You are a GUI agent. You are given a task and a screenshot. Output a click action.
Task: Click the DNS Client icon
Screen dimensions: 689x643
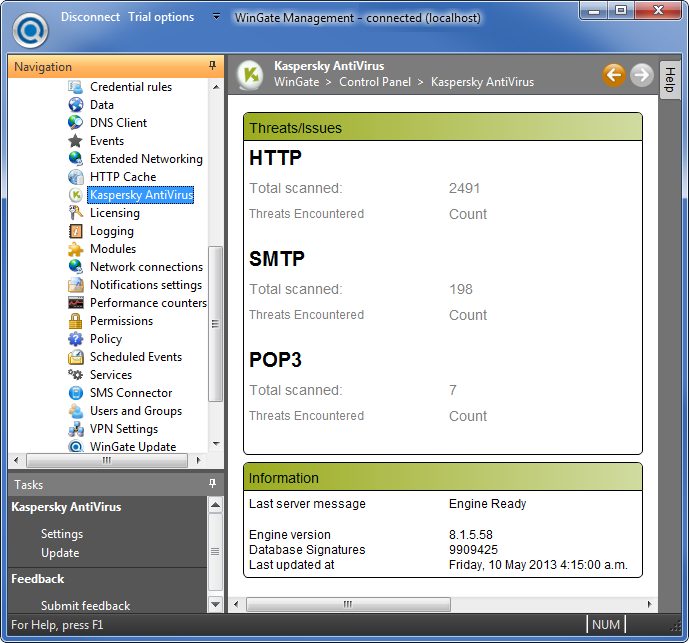click(x=76, y=123)
